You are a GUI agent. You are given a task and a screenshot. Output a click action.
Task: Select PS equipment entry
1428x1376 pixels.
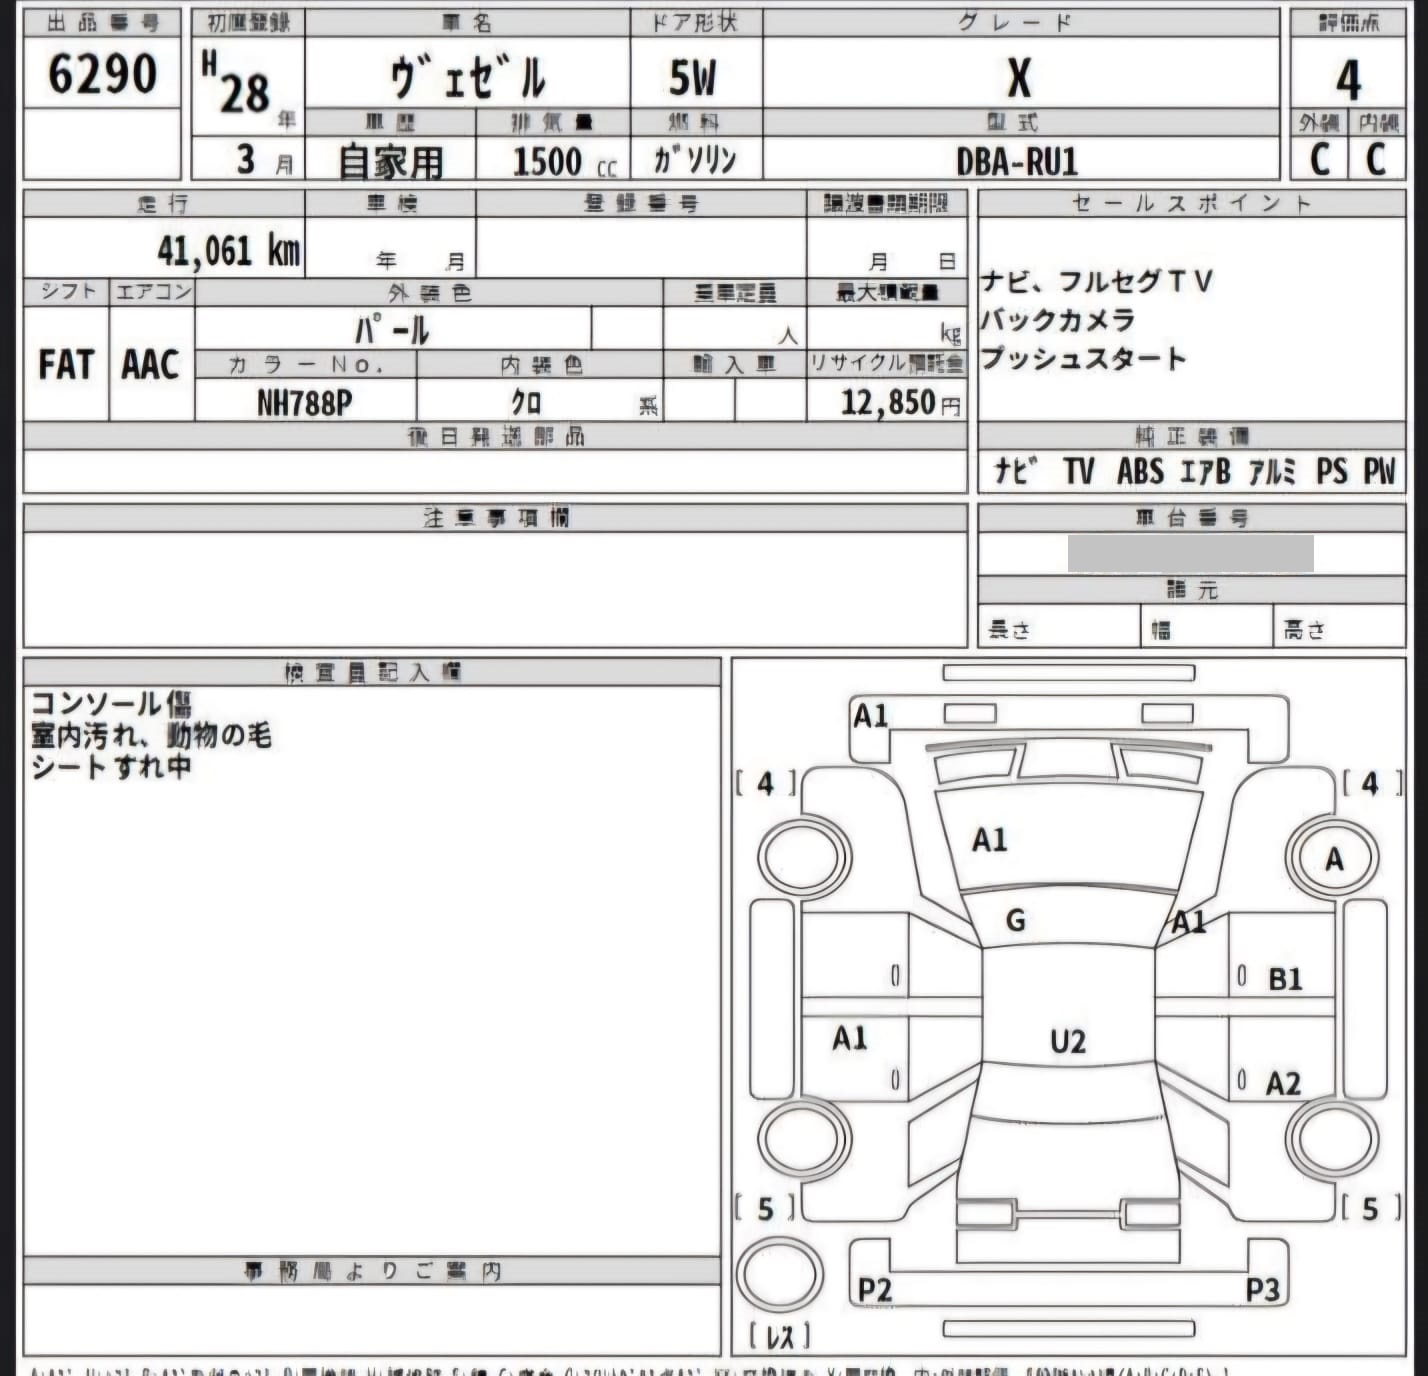tap(1331, 470)
